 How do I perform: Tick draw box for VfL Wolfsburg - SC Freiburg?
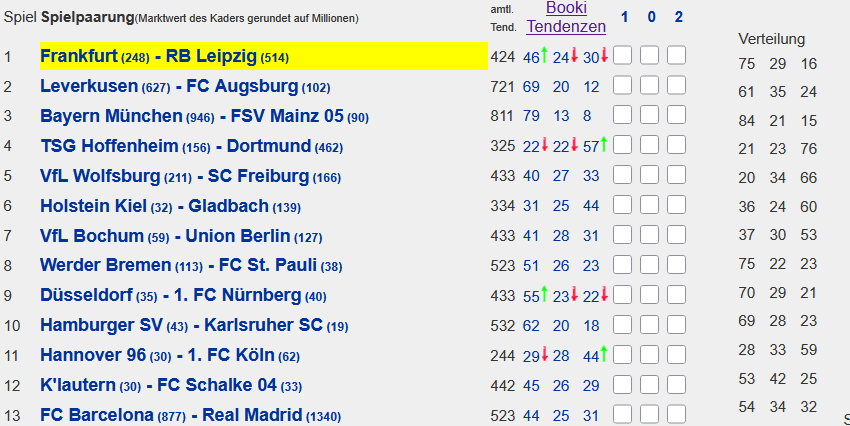649,175
